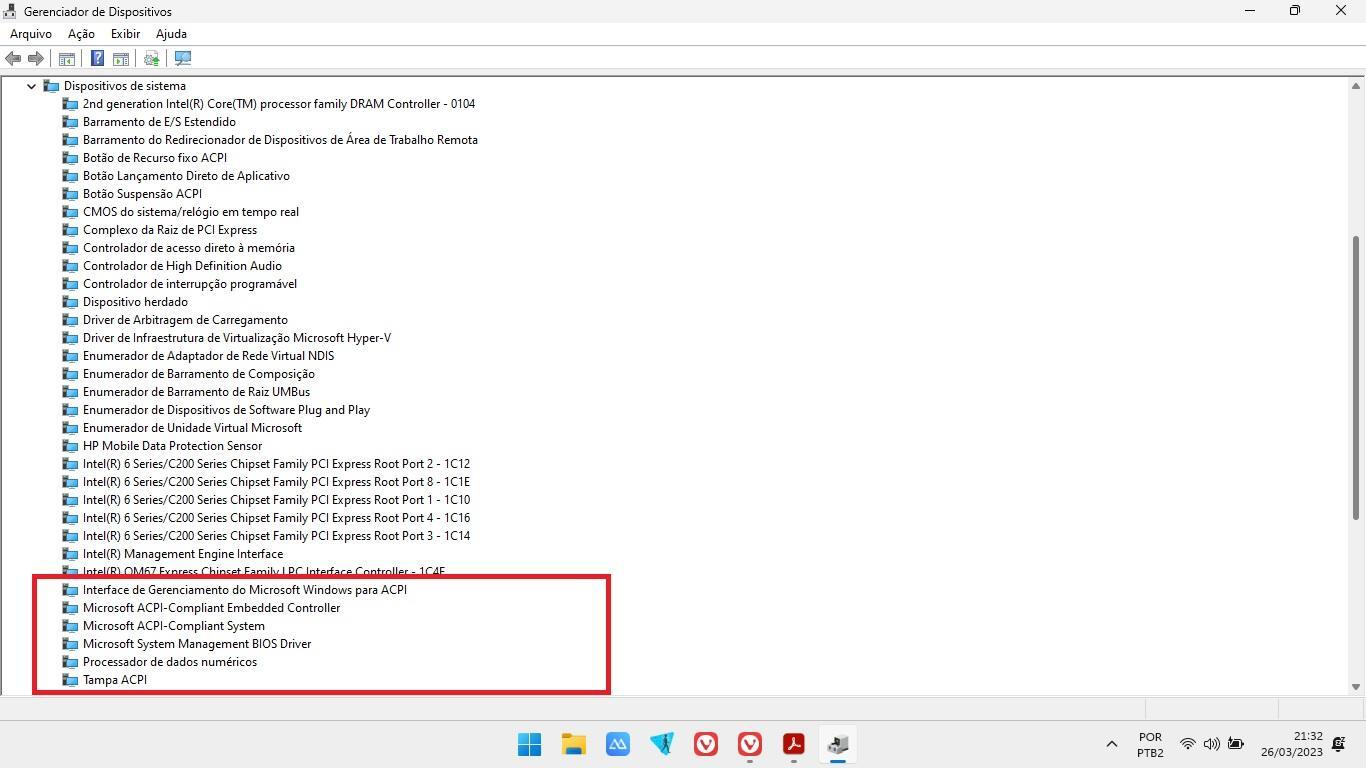The height and width of the screenshot is (768, 1366).
Task: Open File Explorer from the taskbar
Action: tap(574, 744)
